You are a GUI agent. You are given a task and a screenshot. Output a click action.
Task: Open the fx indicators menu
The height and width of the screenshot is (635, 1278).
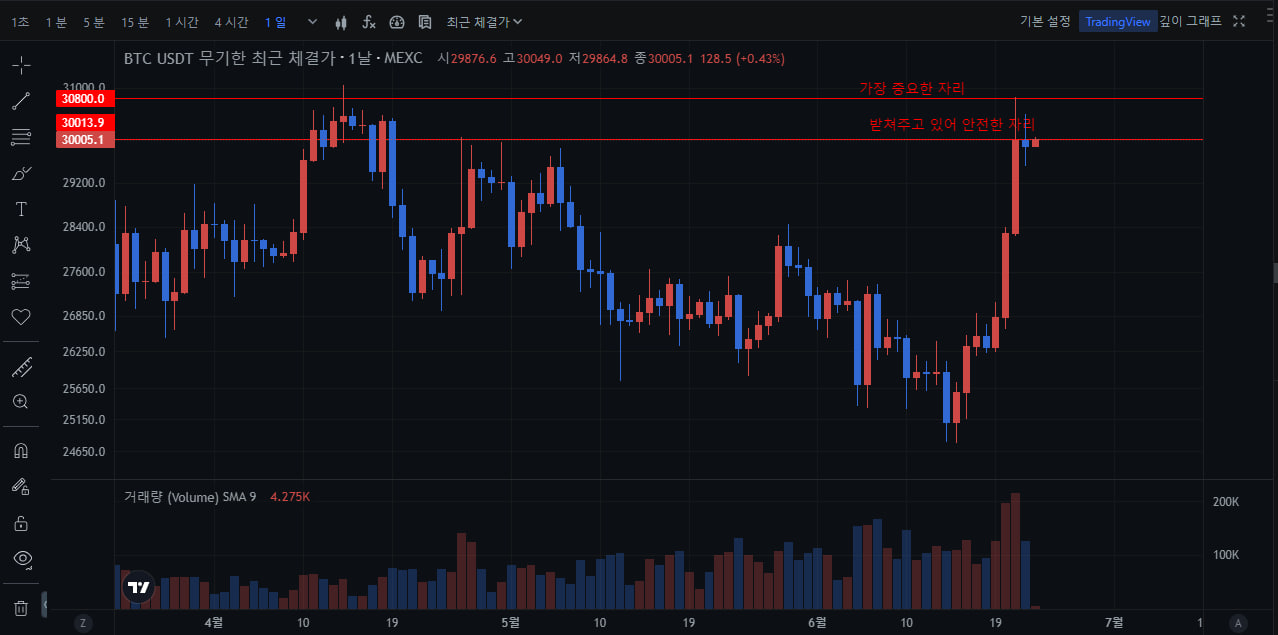[369, 22]
